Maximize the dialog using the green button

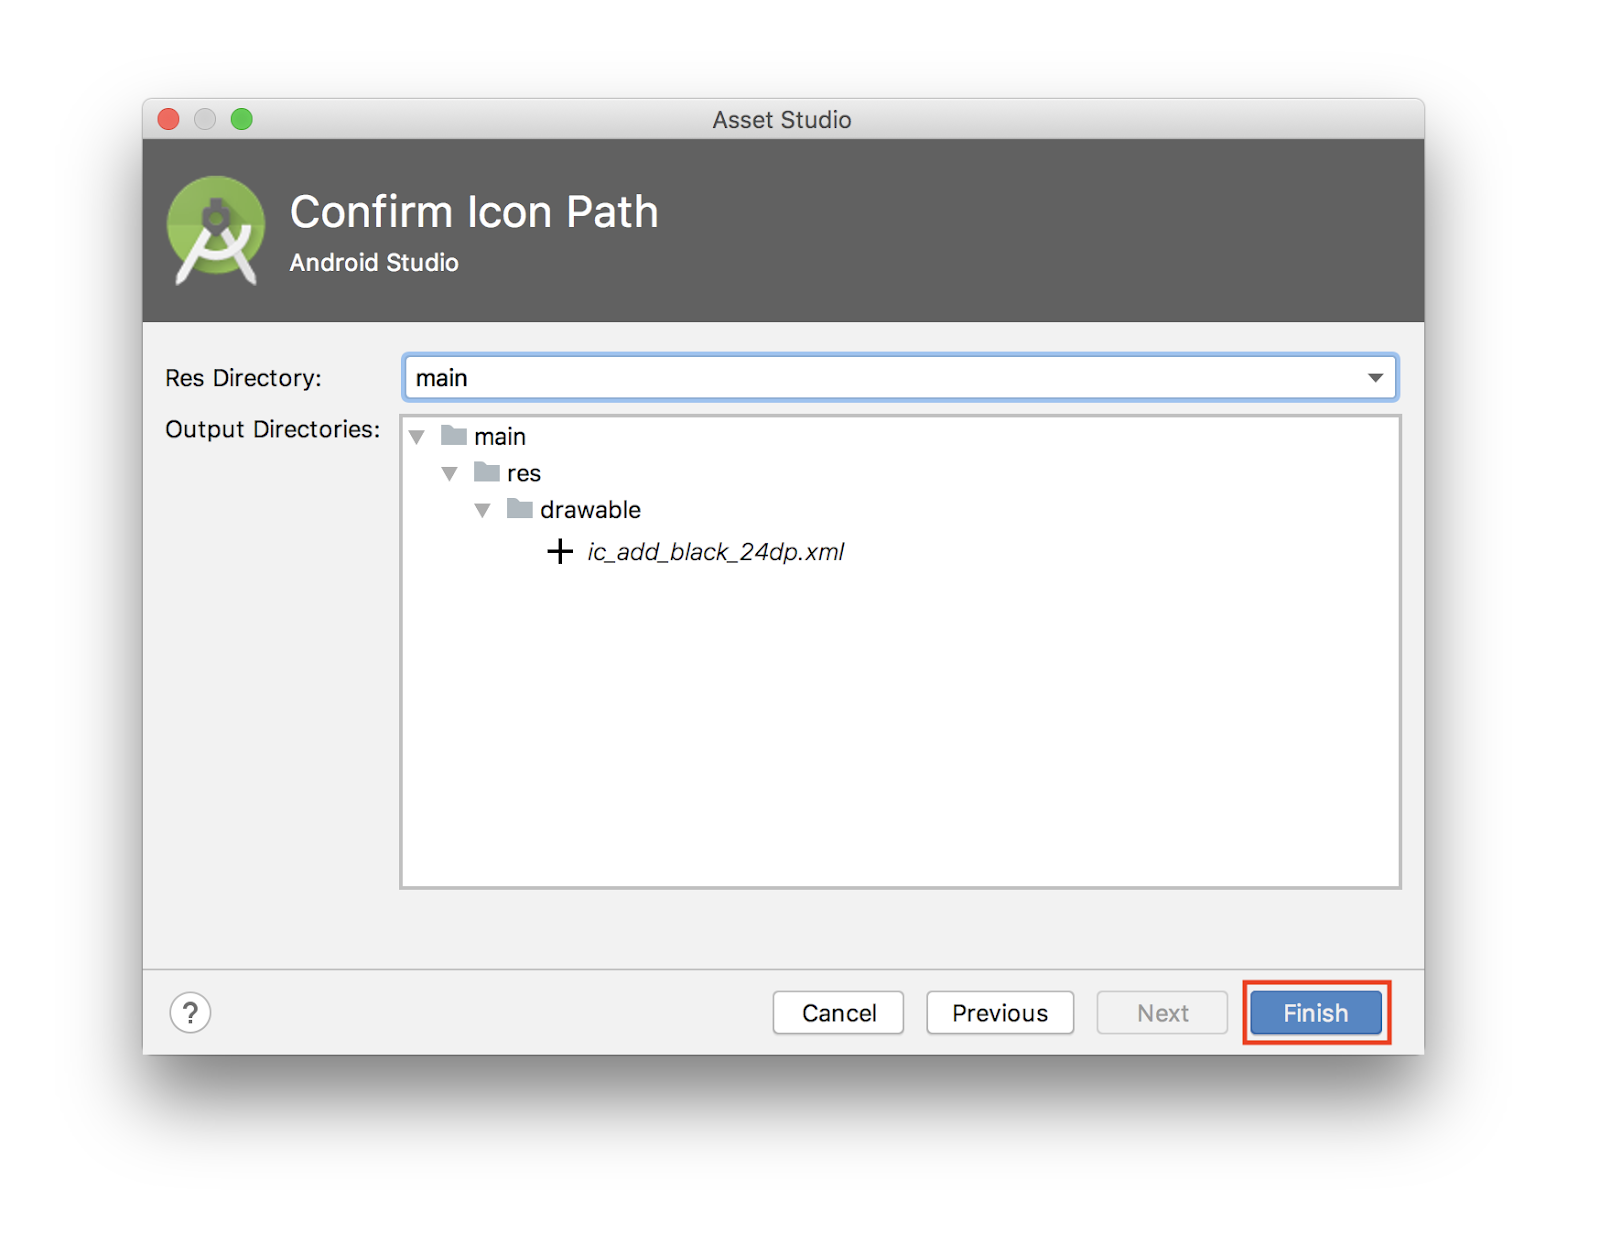coord(242,120)
